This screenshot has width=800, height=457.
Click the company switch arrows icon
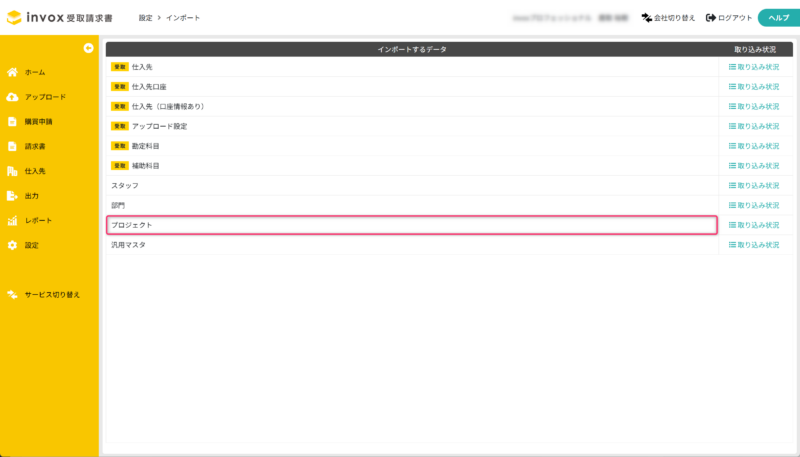(646, 18)
